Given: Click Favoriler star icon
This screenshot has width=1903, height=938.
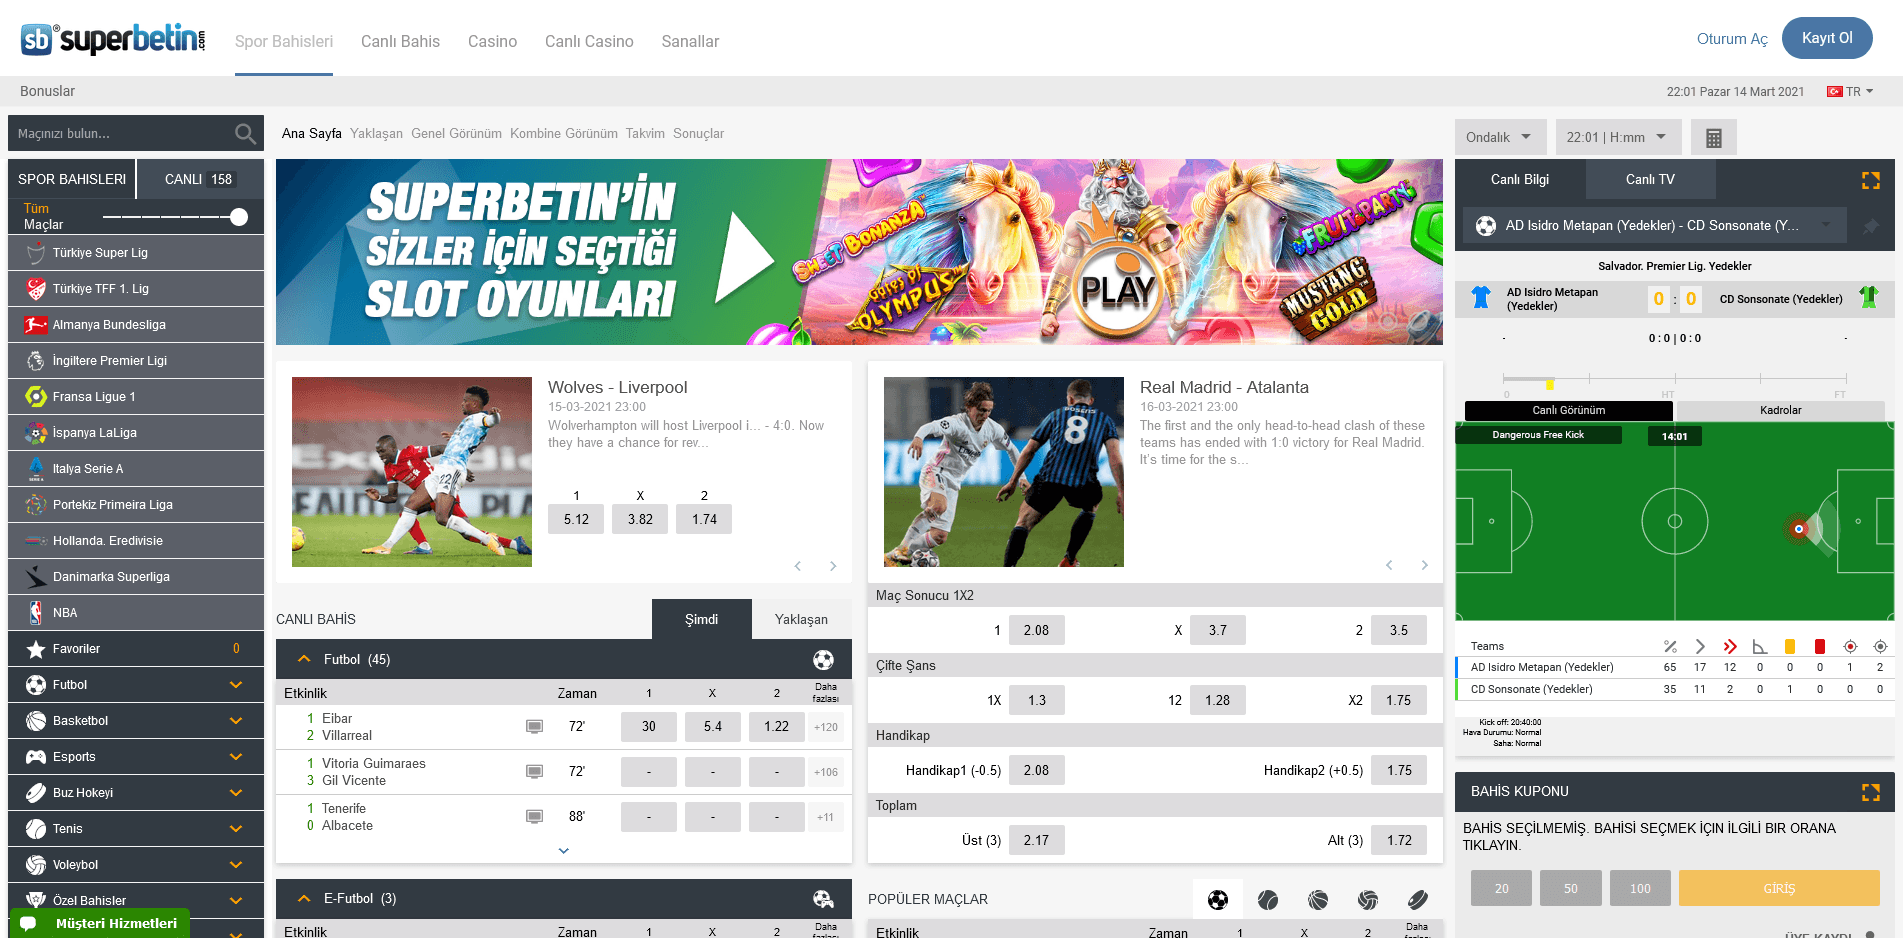Looking at the screenshot, I should (x=36, y=649).
